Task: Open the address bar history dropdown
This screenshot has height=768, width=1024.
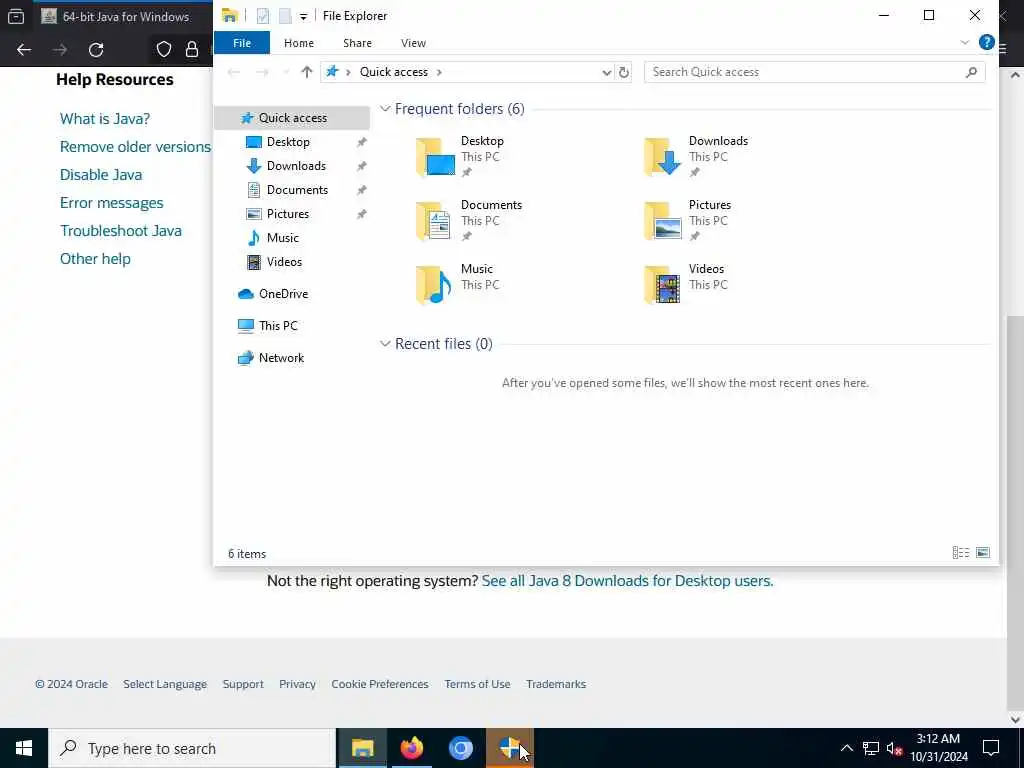Action: 607,72
